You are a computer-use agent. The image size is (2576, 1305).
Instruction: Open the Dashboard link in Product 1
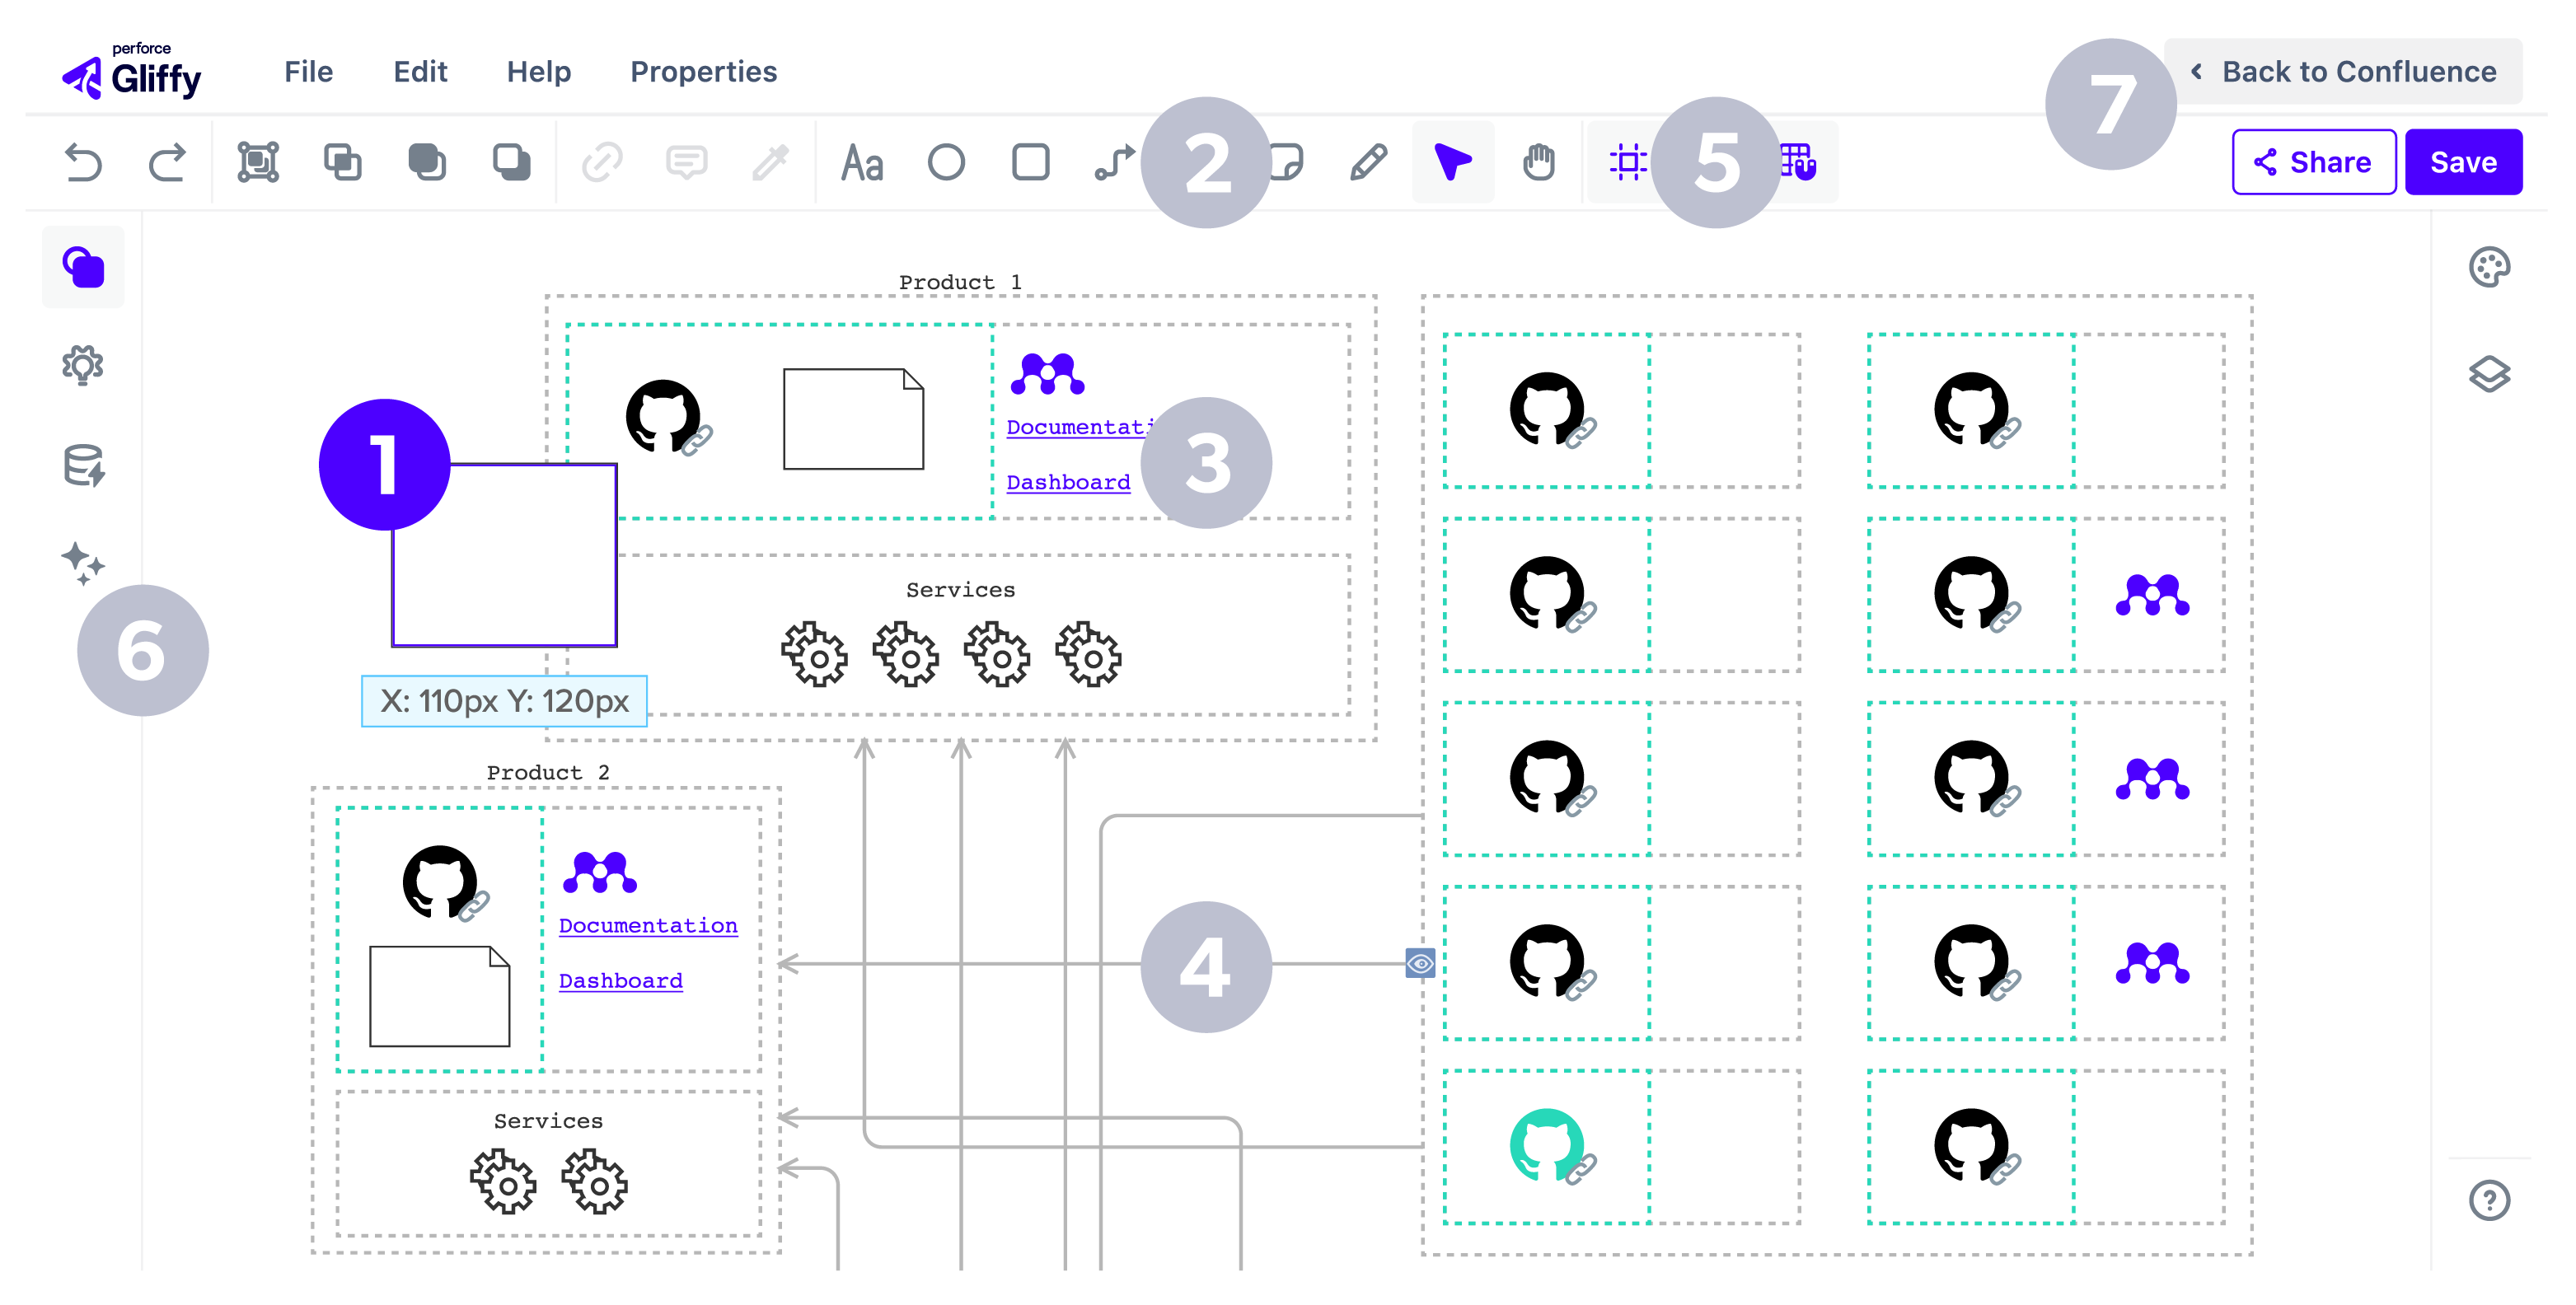coord(1068,482)
